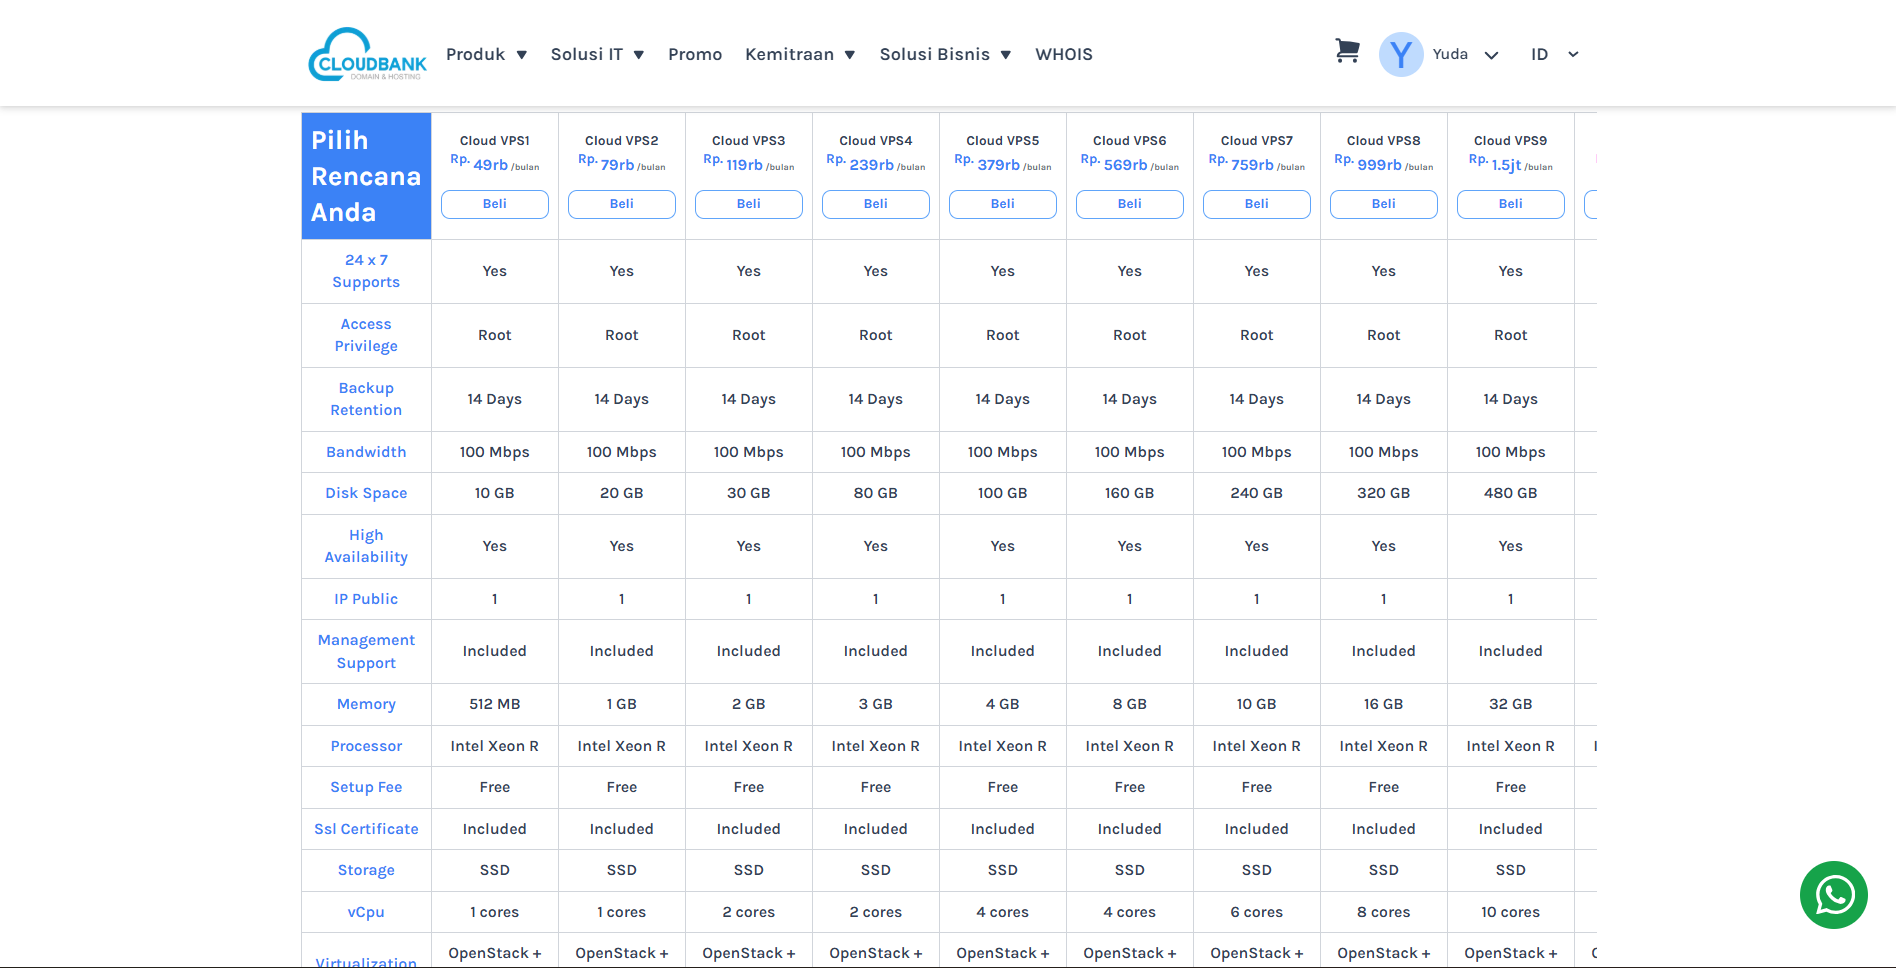Open the shopping cart icon
The width and height of the screenshot is (1896, 968).
pos(1347,52)
